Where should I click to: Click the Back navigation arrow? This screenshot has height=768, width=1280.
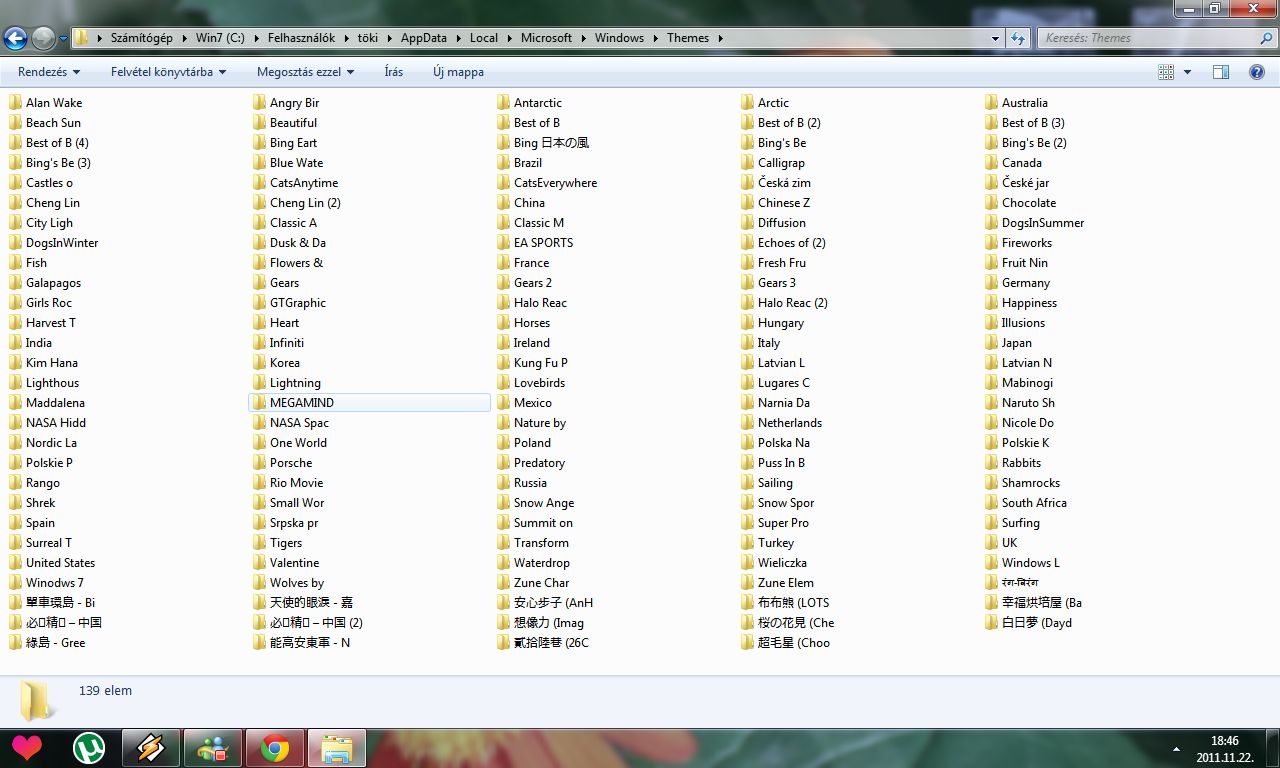pos(15,39)
